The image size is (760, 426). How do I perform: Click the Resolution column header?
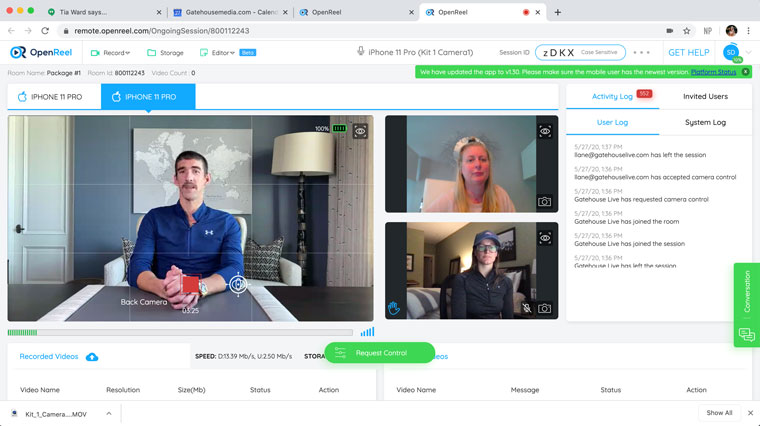pos(123,390)
